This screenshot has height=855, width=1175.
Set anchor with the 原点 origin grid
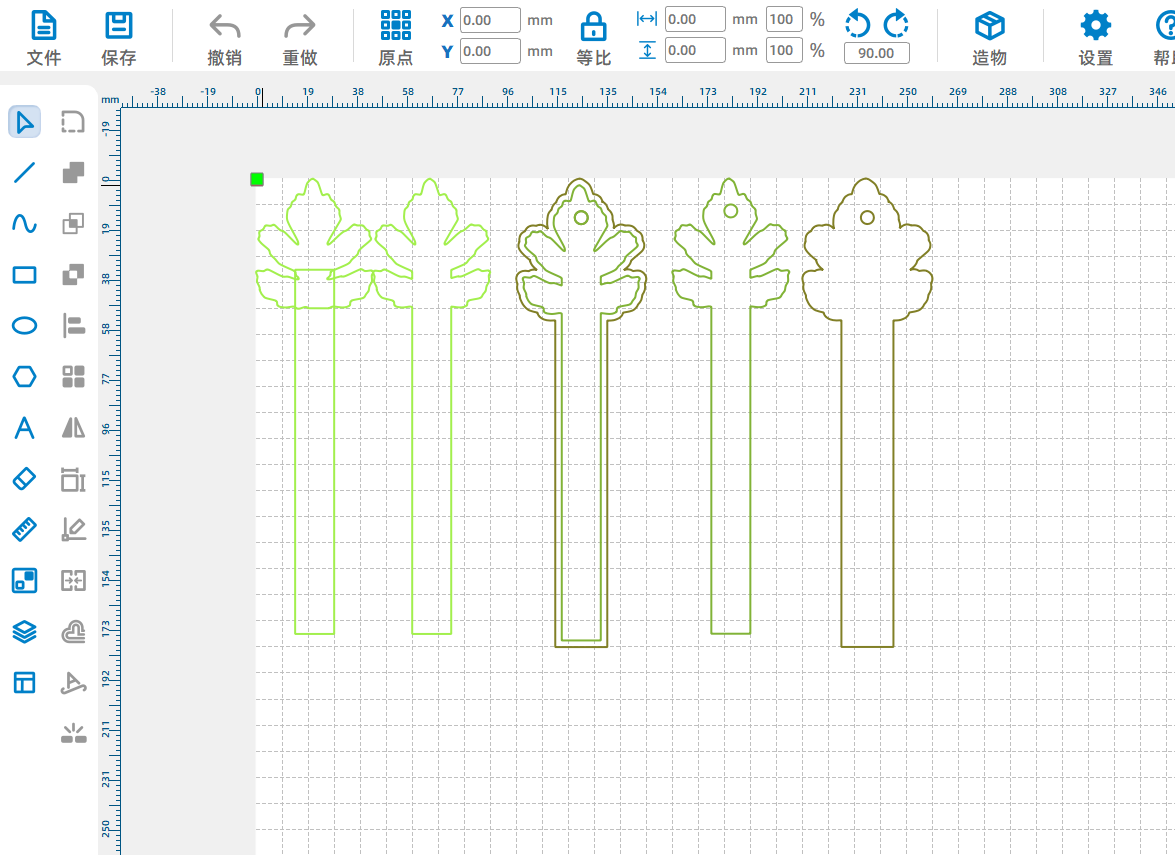click(x=395, y=37)
